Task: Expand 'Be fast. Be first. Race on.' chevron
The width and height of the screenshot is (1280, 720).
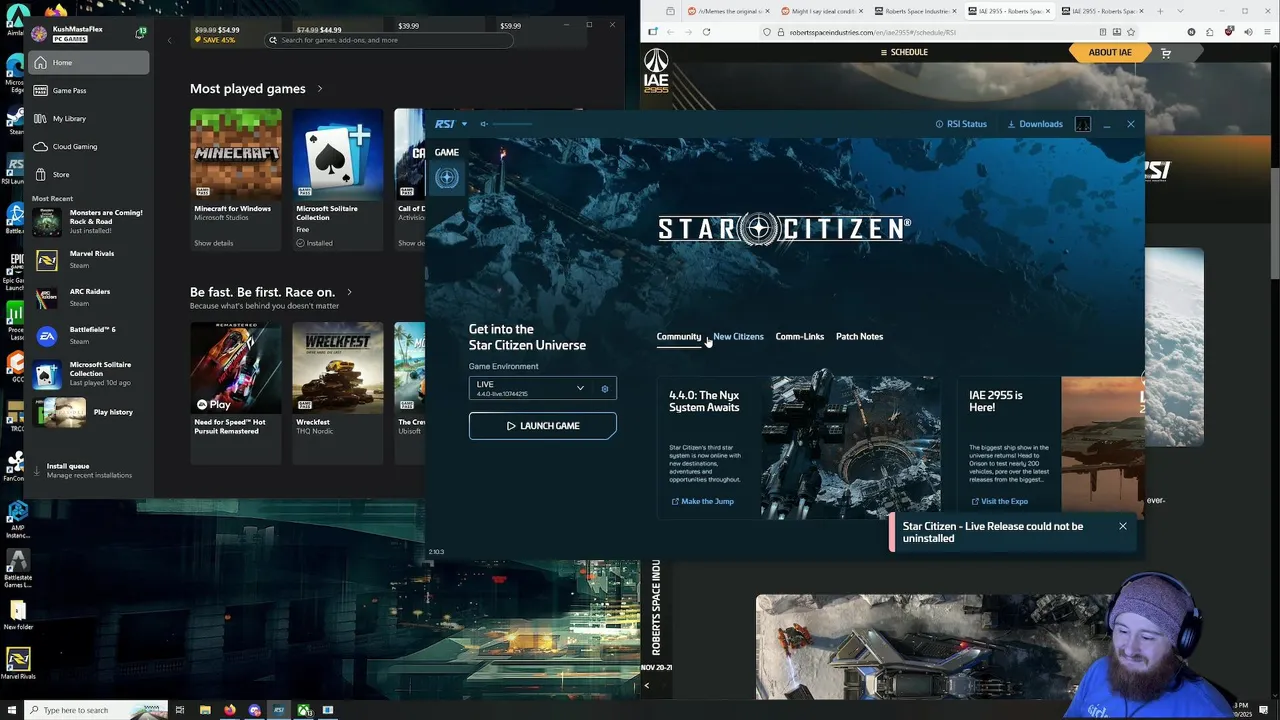Action: pyautogui.click(x=349, y=292)
